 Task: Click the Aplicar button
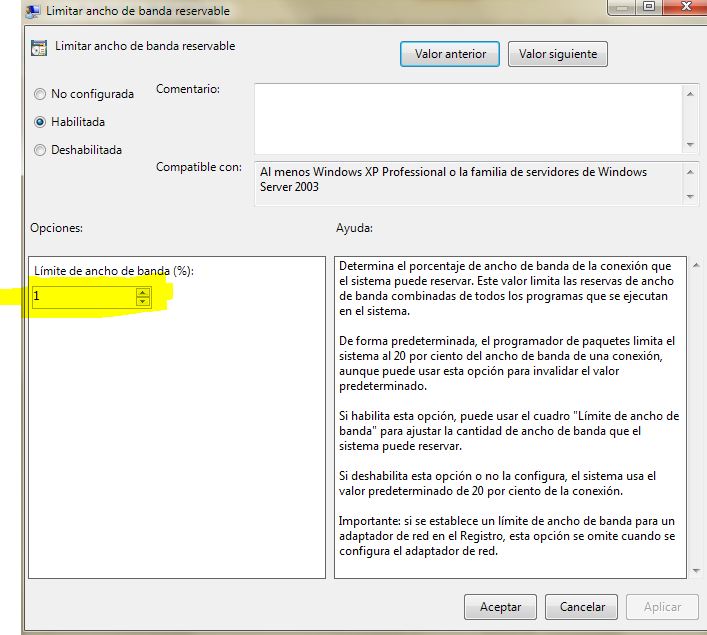[662, 607]
